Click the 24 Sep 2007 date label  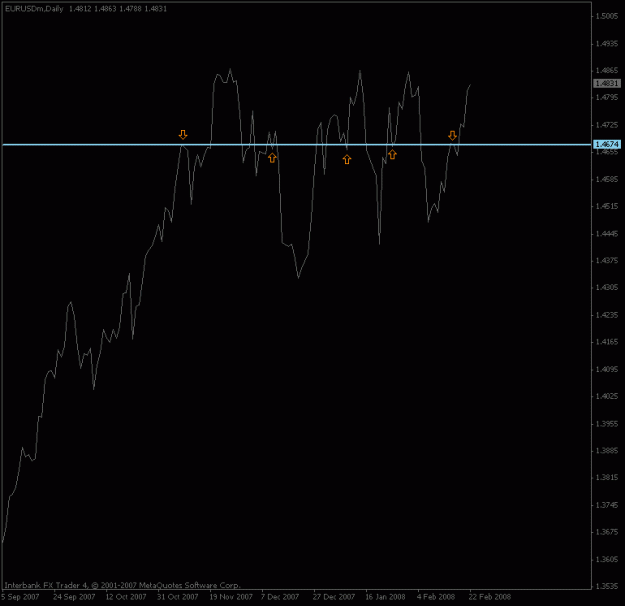74,597
